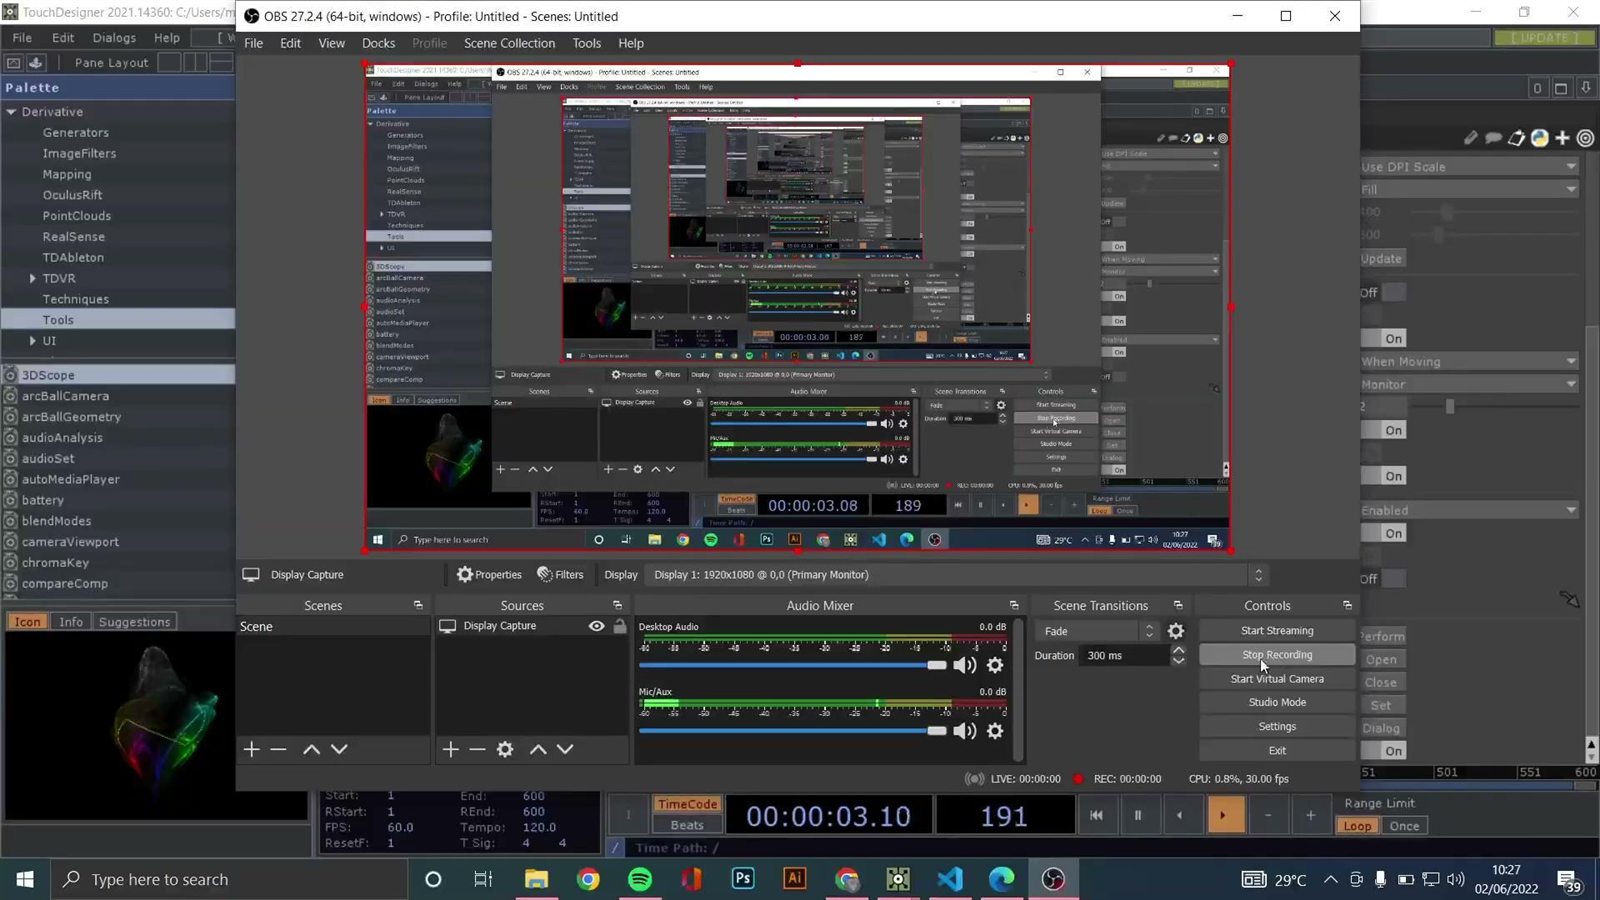Open Photoshop from the taskbar
The height and width of the screenshot is (900, 1600).
point(743,879)
